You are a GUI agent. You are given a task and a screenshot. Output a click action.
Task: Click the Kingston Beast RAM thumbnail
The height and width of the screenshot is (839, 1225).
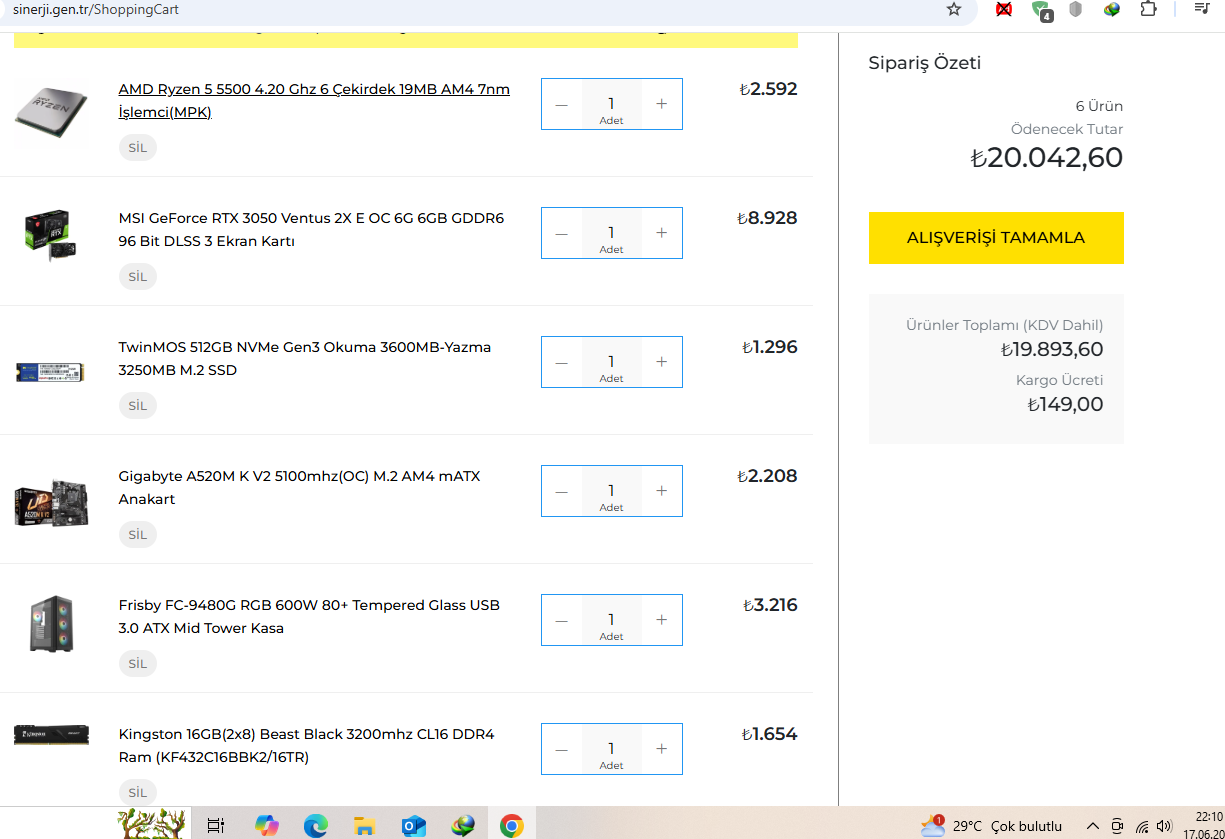(51, 735)
